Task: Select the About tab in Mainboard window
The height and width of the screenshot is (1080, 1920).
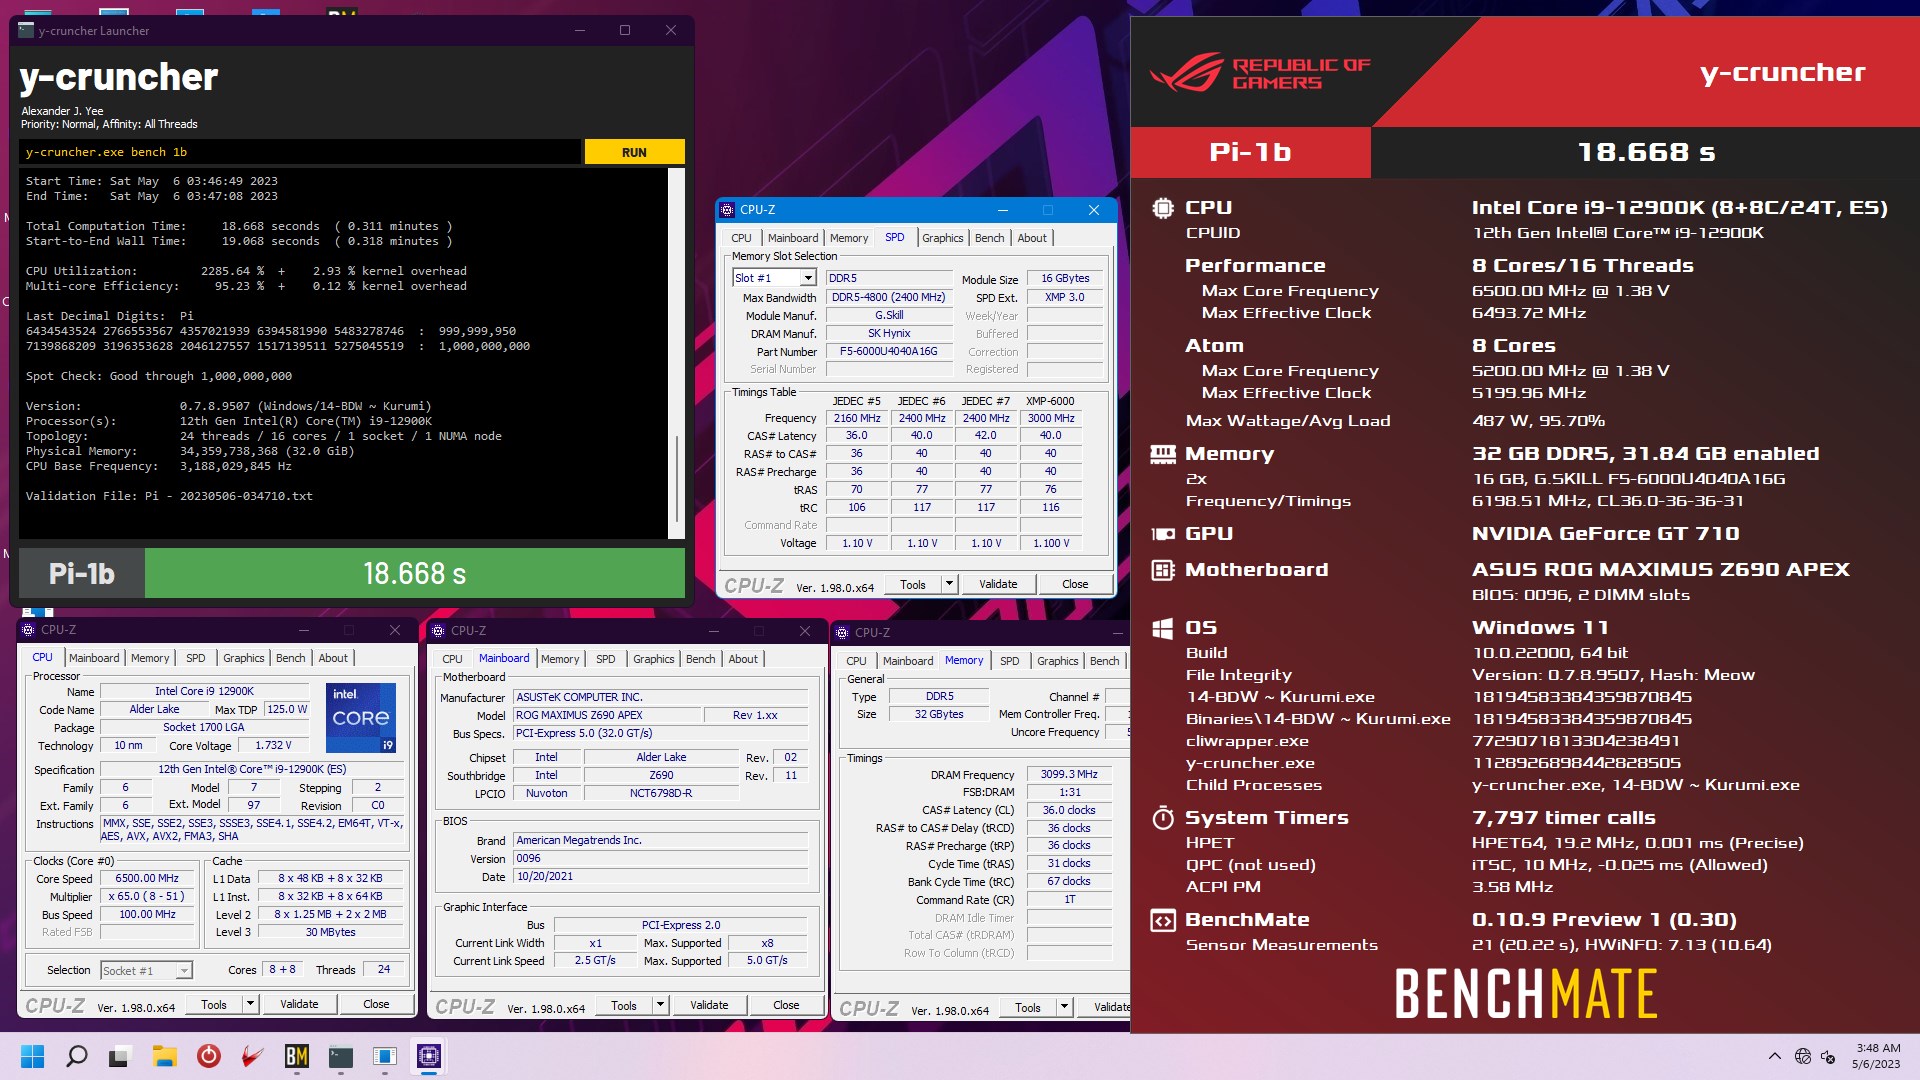Action: (x=743, y=659)
